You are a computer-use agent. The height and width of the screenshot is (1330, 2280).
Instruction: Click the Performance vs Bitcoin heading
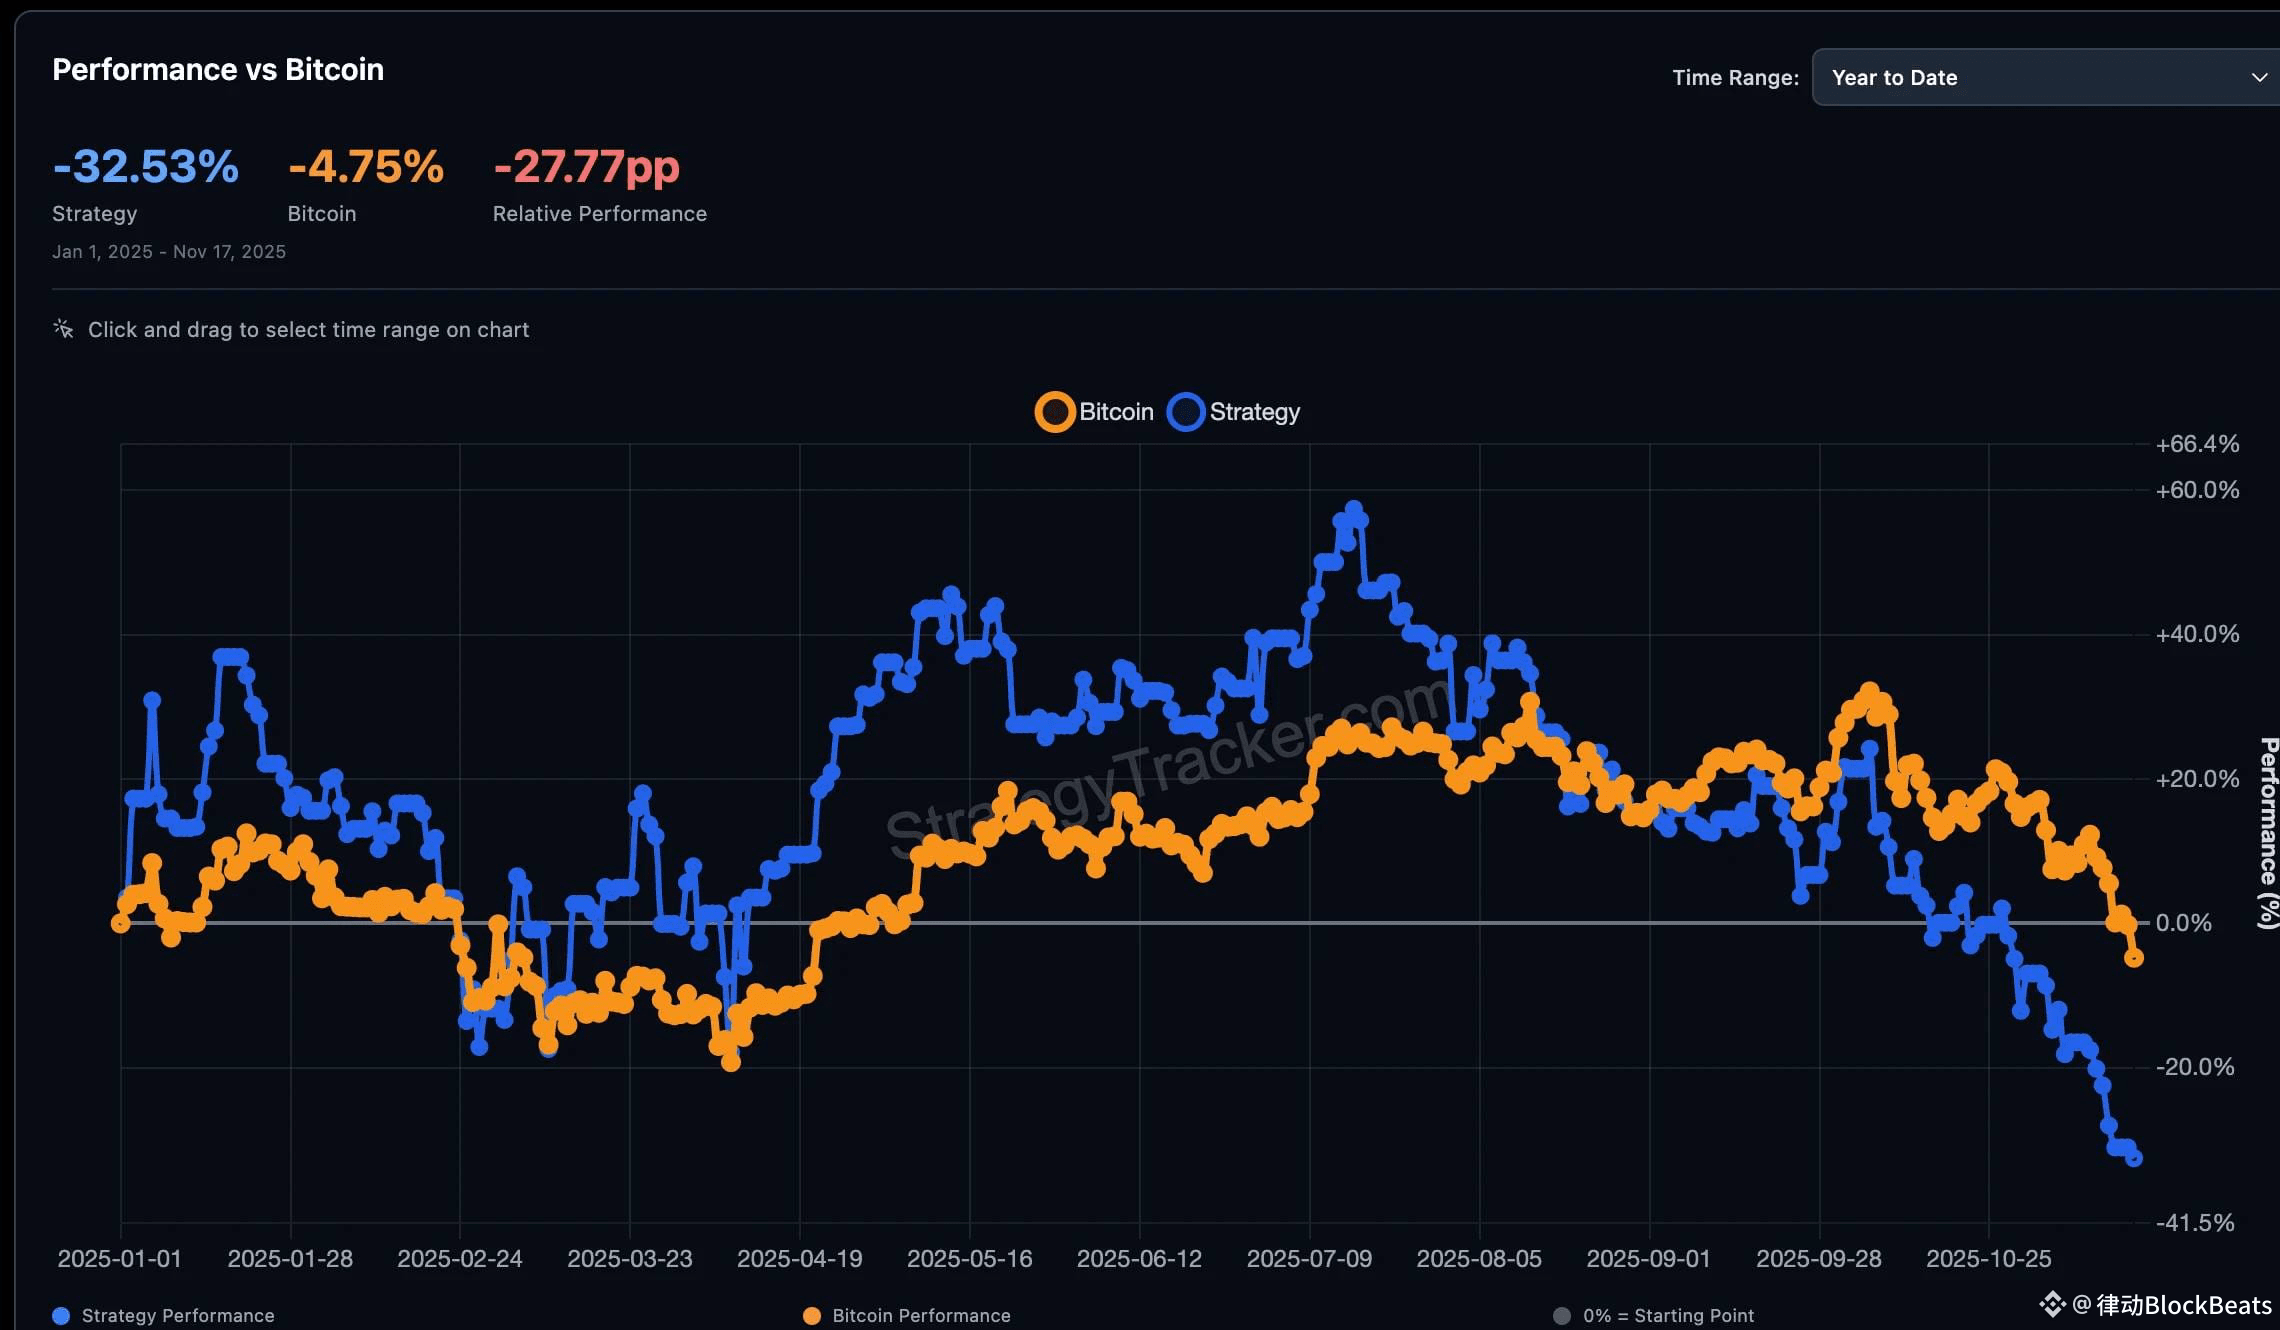coord(218,69)
